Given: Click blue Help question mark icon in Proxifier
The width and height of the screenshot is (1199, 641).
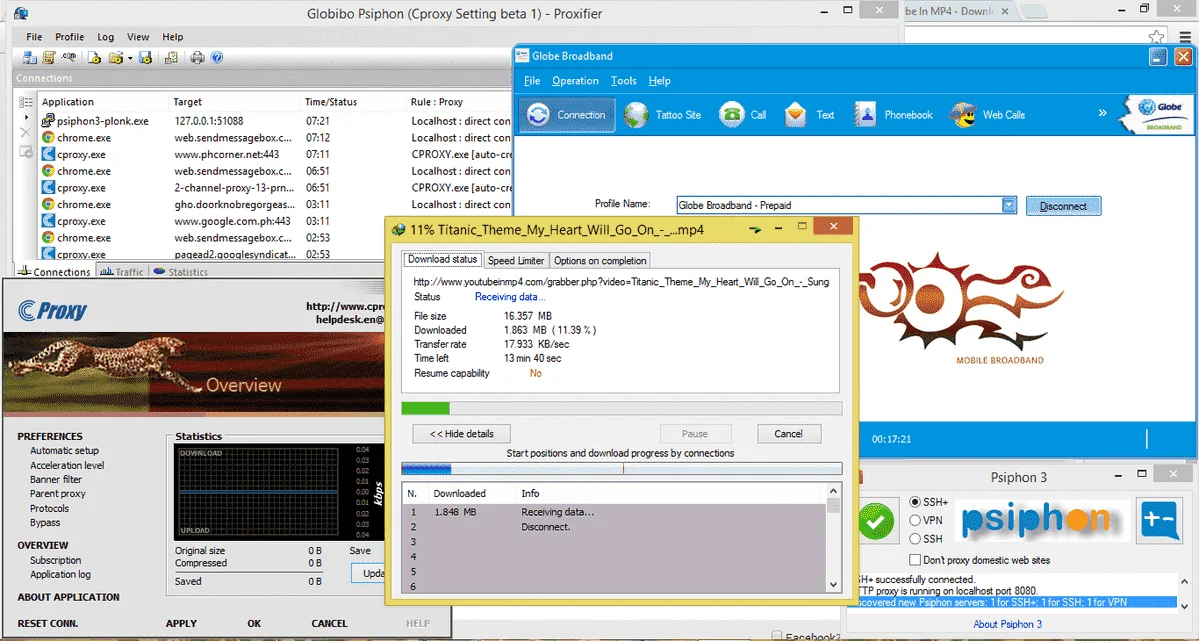Looking at the screenshot, I should pos(217,57).
